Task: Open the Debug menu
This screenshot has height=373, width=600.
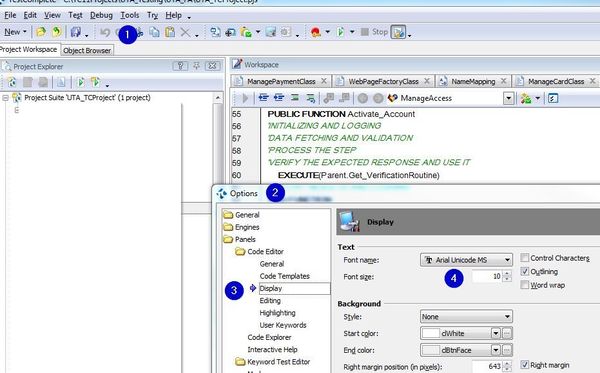Action: 101,15
